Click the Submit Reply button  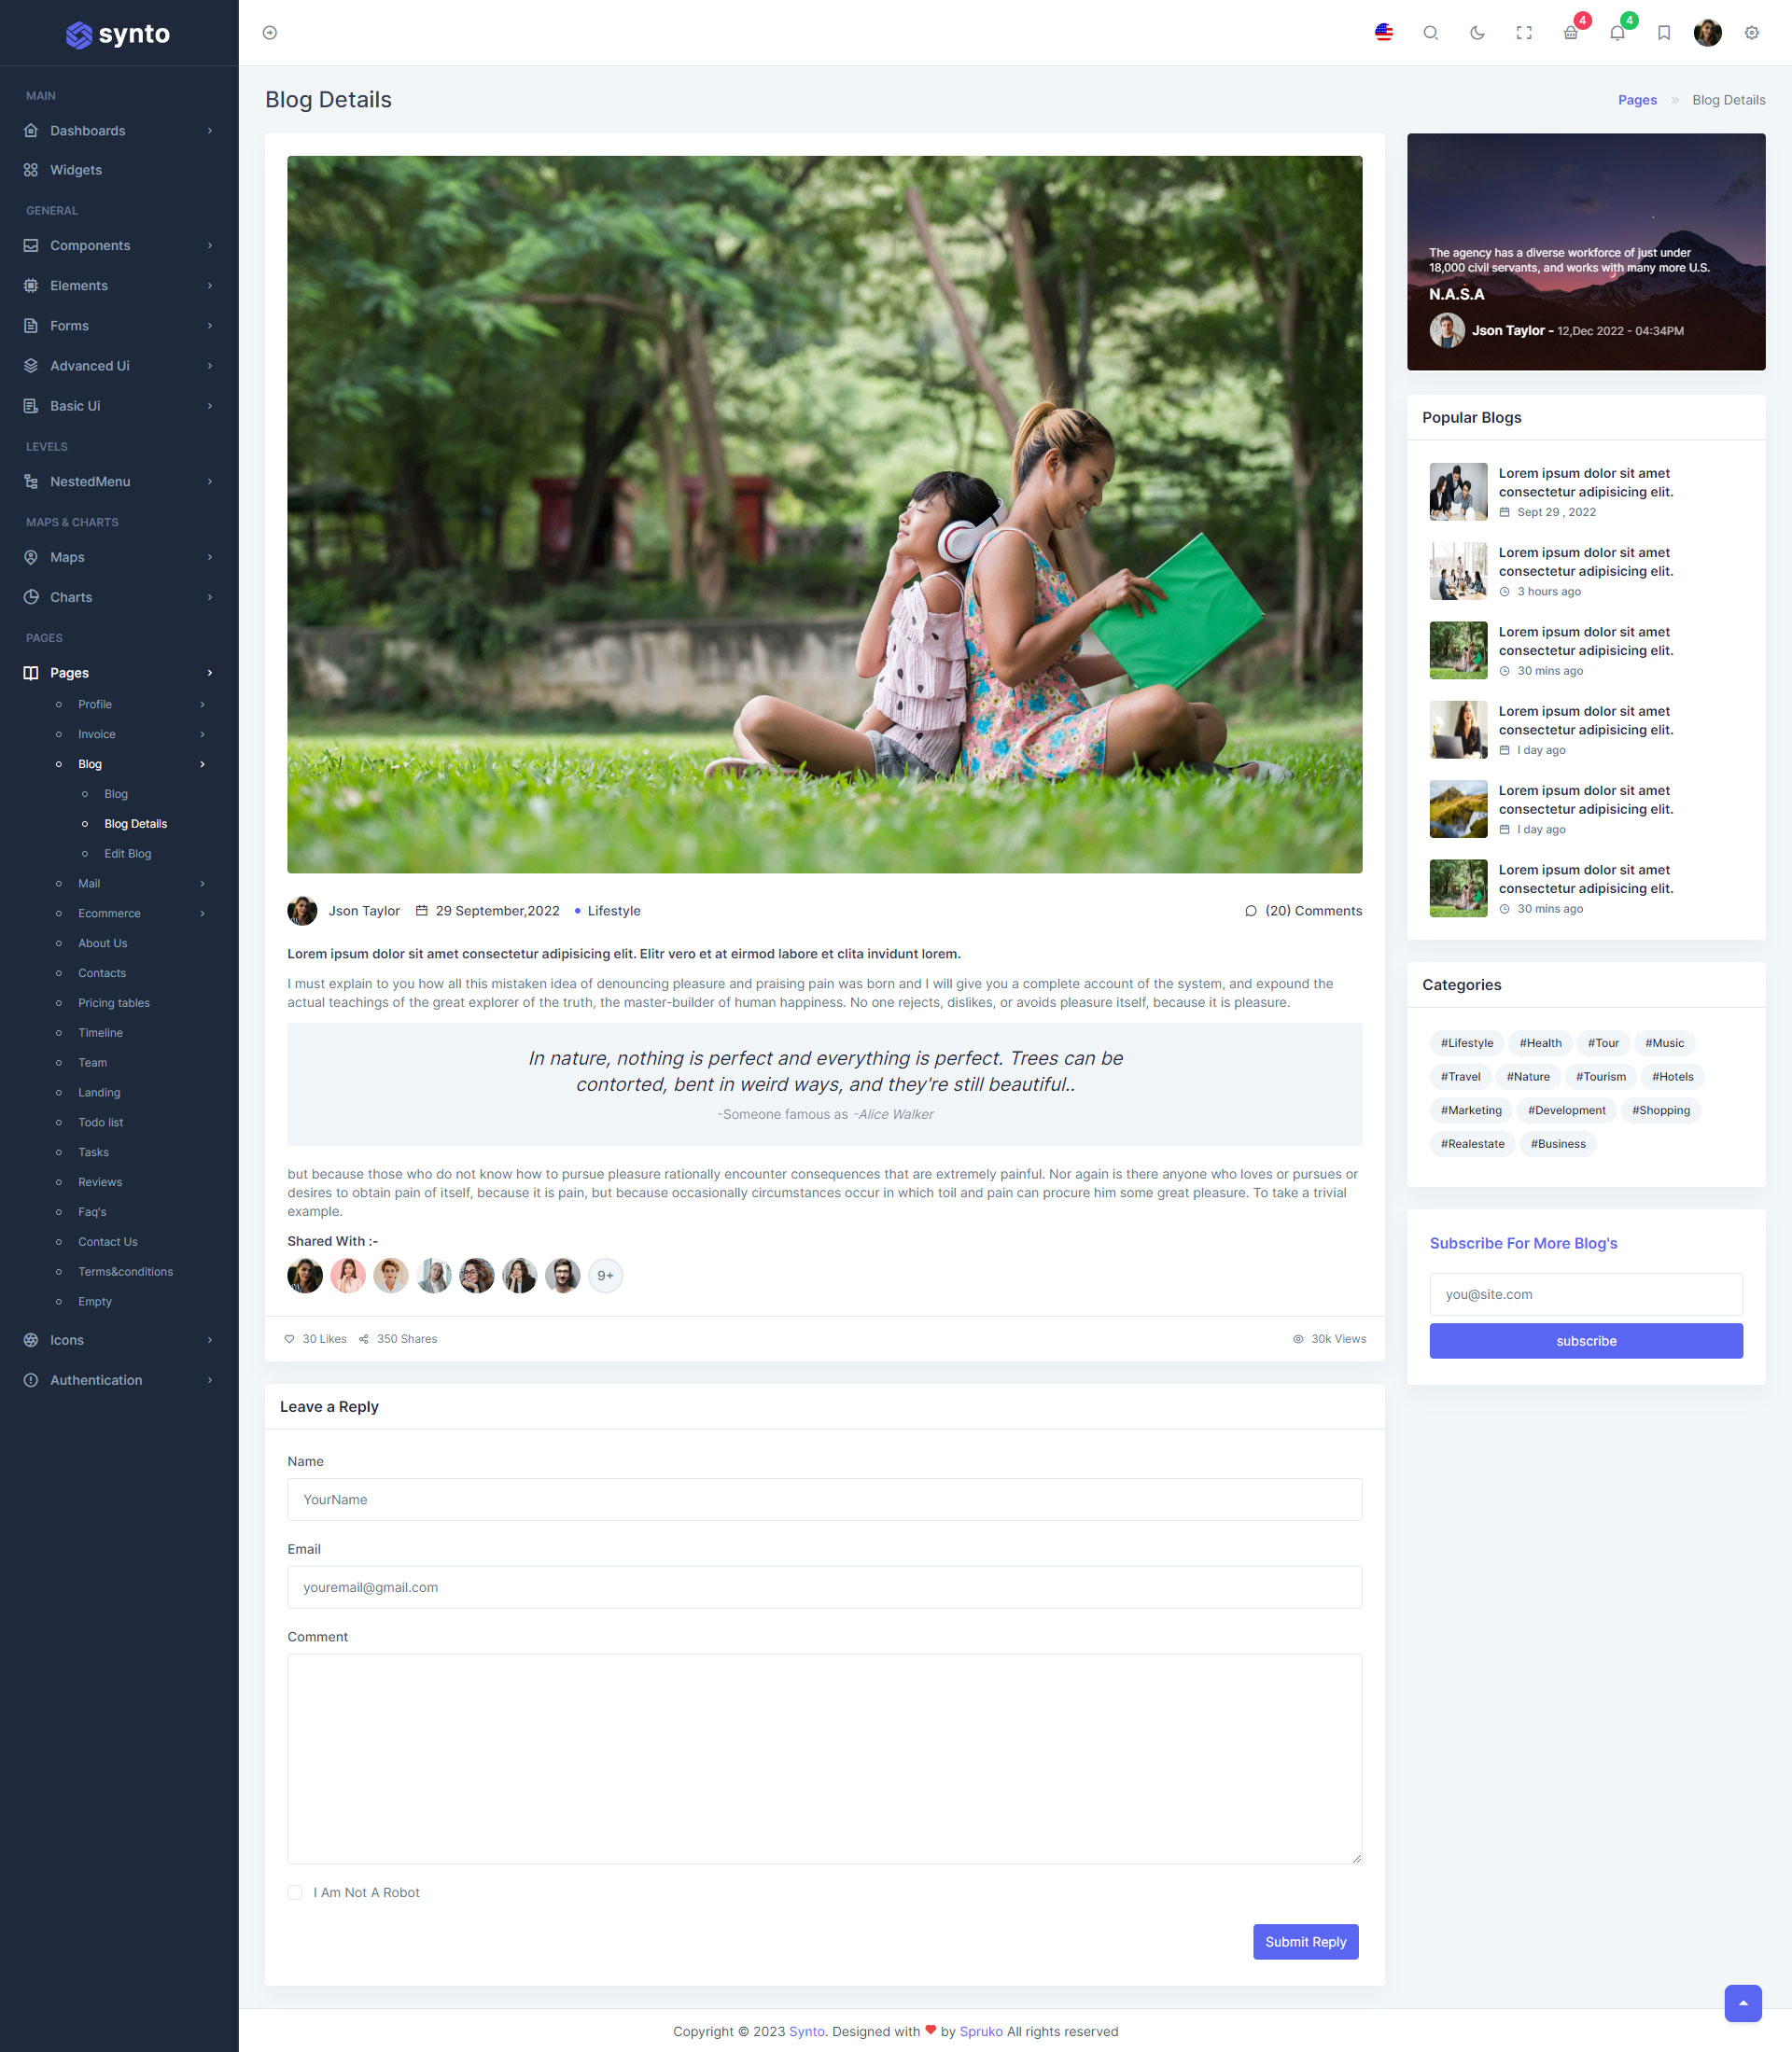(x=1305, y=1941)
